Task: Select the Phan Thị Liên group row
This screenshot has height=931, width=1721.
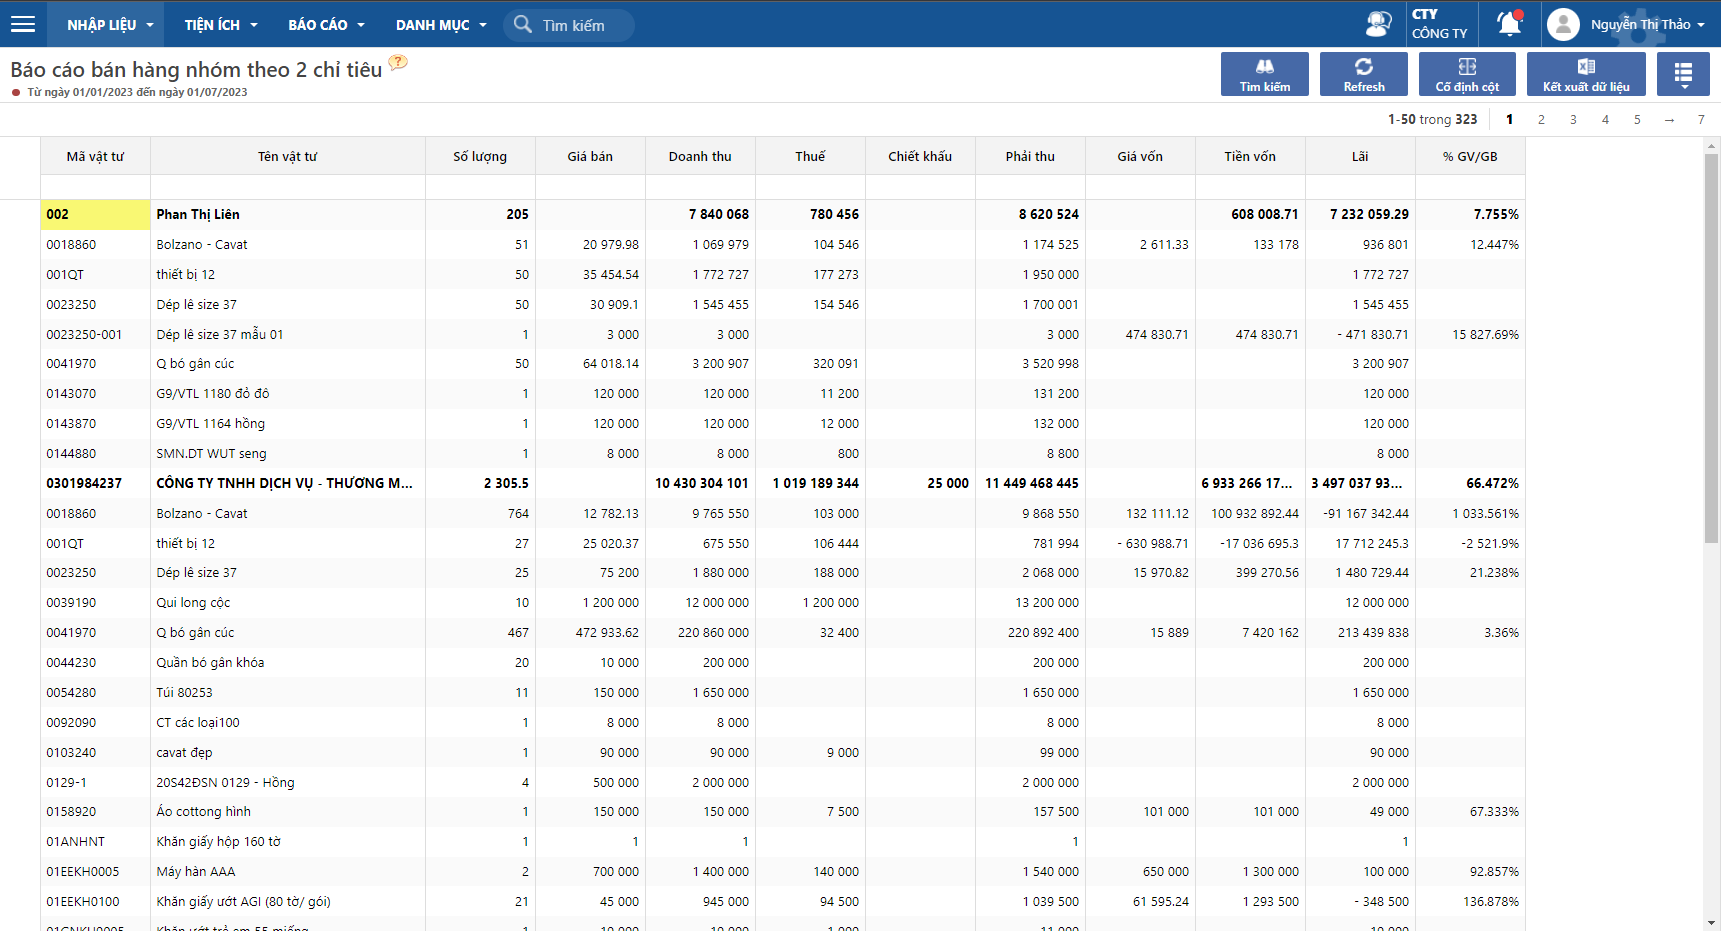Action: pyautogui.click(x=783, y=214)
